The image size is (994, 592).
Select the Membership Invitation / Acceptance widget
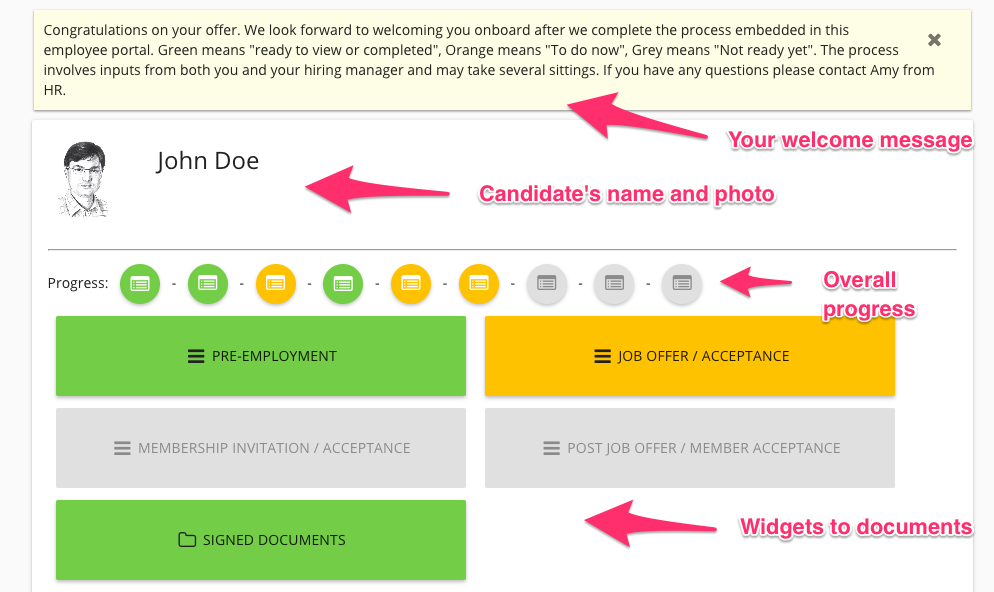click(x=261, y=447)
